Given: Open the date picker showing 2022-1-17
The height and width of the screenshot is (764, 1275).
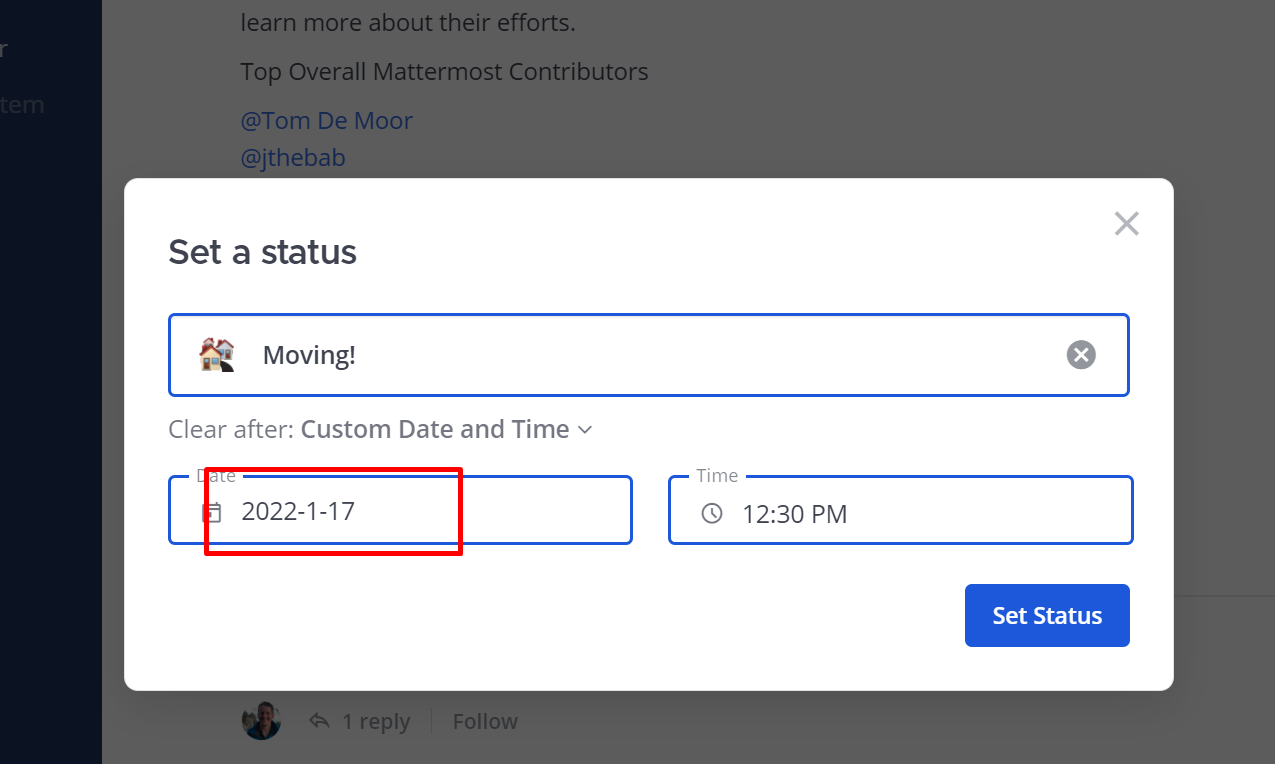Looking at the screenshot, I should (x=400, y=510).
